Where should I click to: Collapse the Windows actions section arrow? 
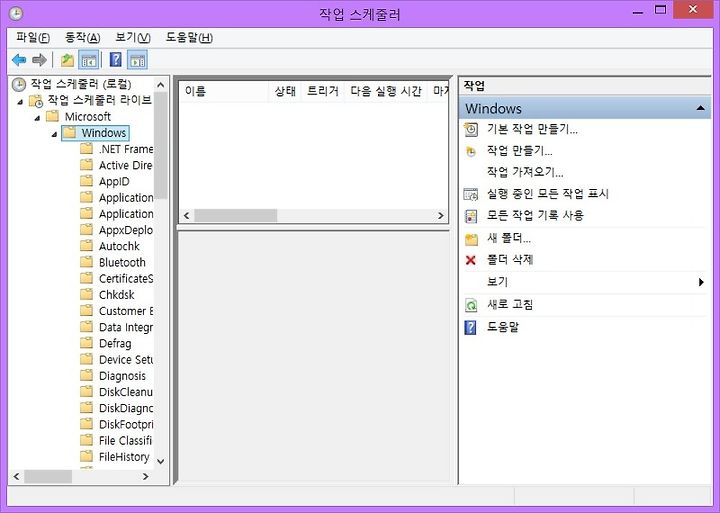click(x=700, y=108)
